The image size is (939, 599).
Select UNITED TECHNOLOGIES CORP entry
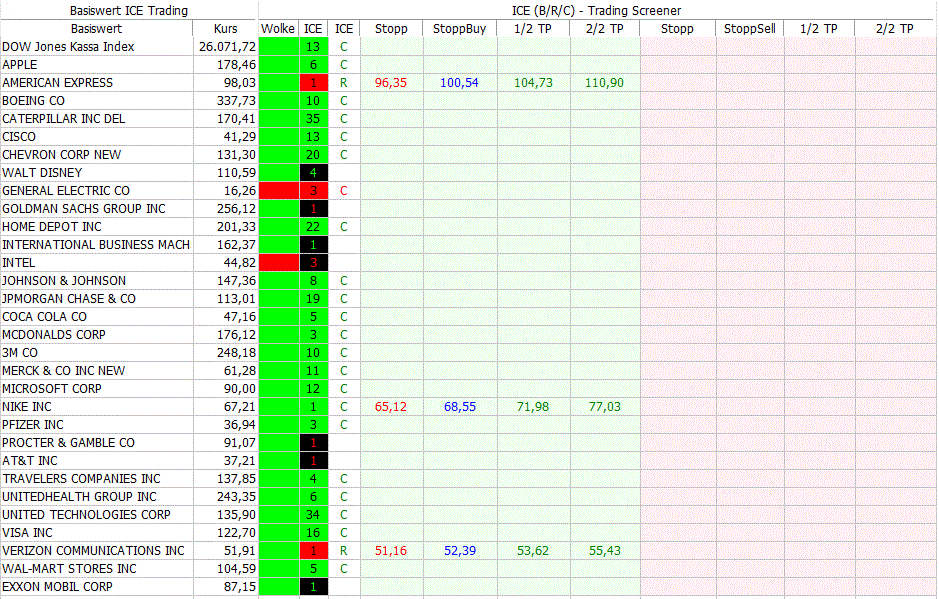click(86, 515)
